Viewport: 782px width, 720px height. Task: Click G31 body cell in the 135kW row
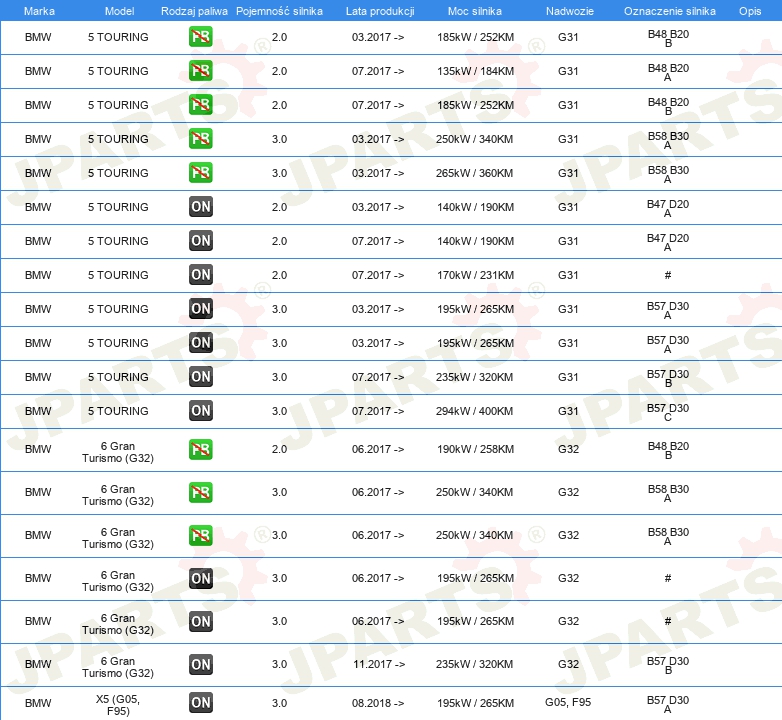click(568, 71)
